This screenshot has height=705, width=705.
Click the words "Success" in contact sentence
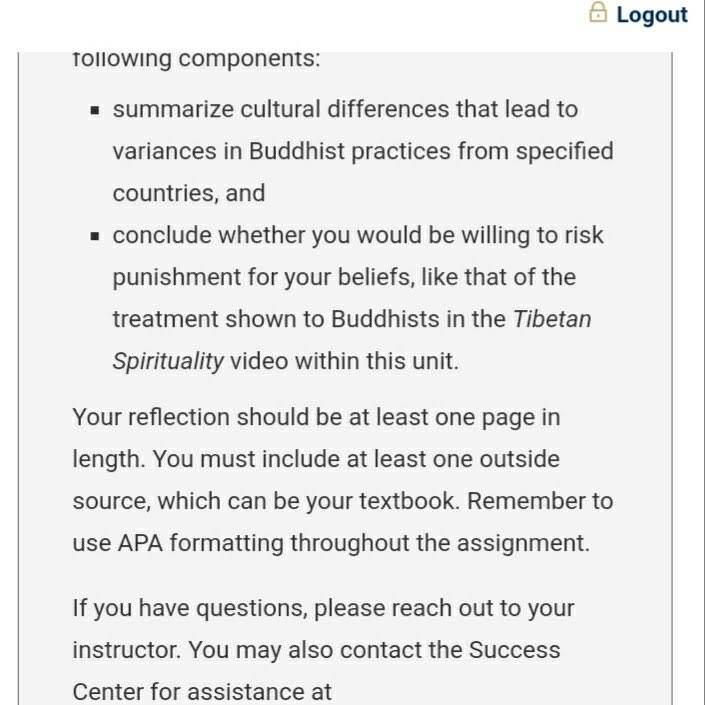coord(514,650)
